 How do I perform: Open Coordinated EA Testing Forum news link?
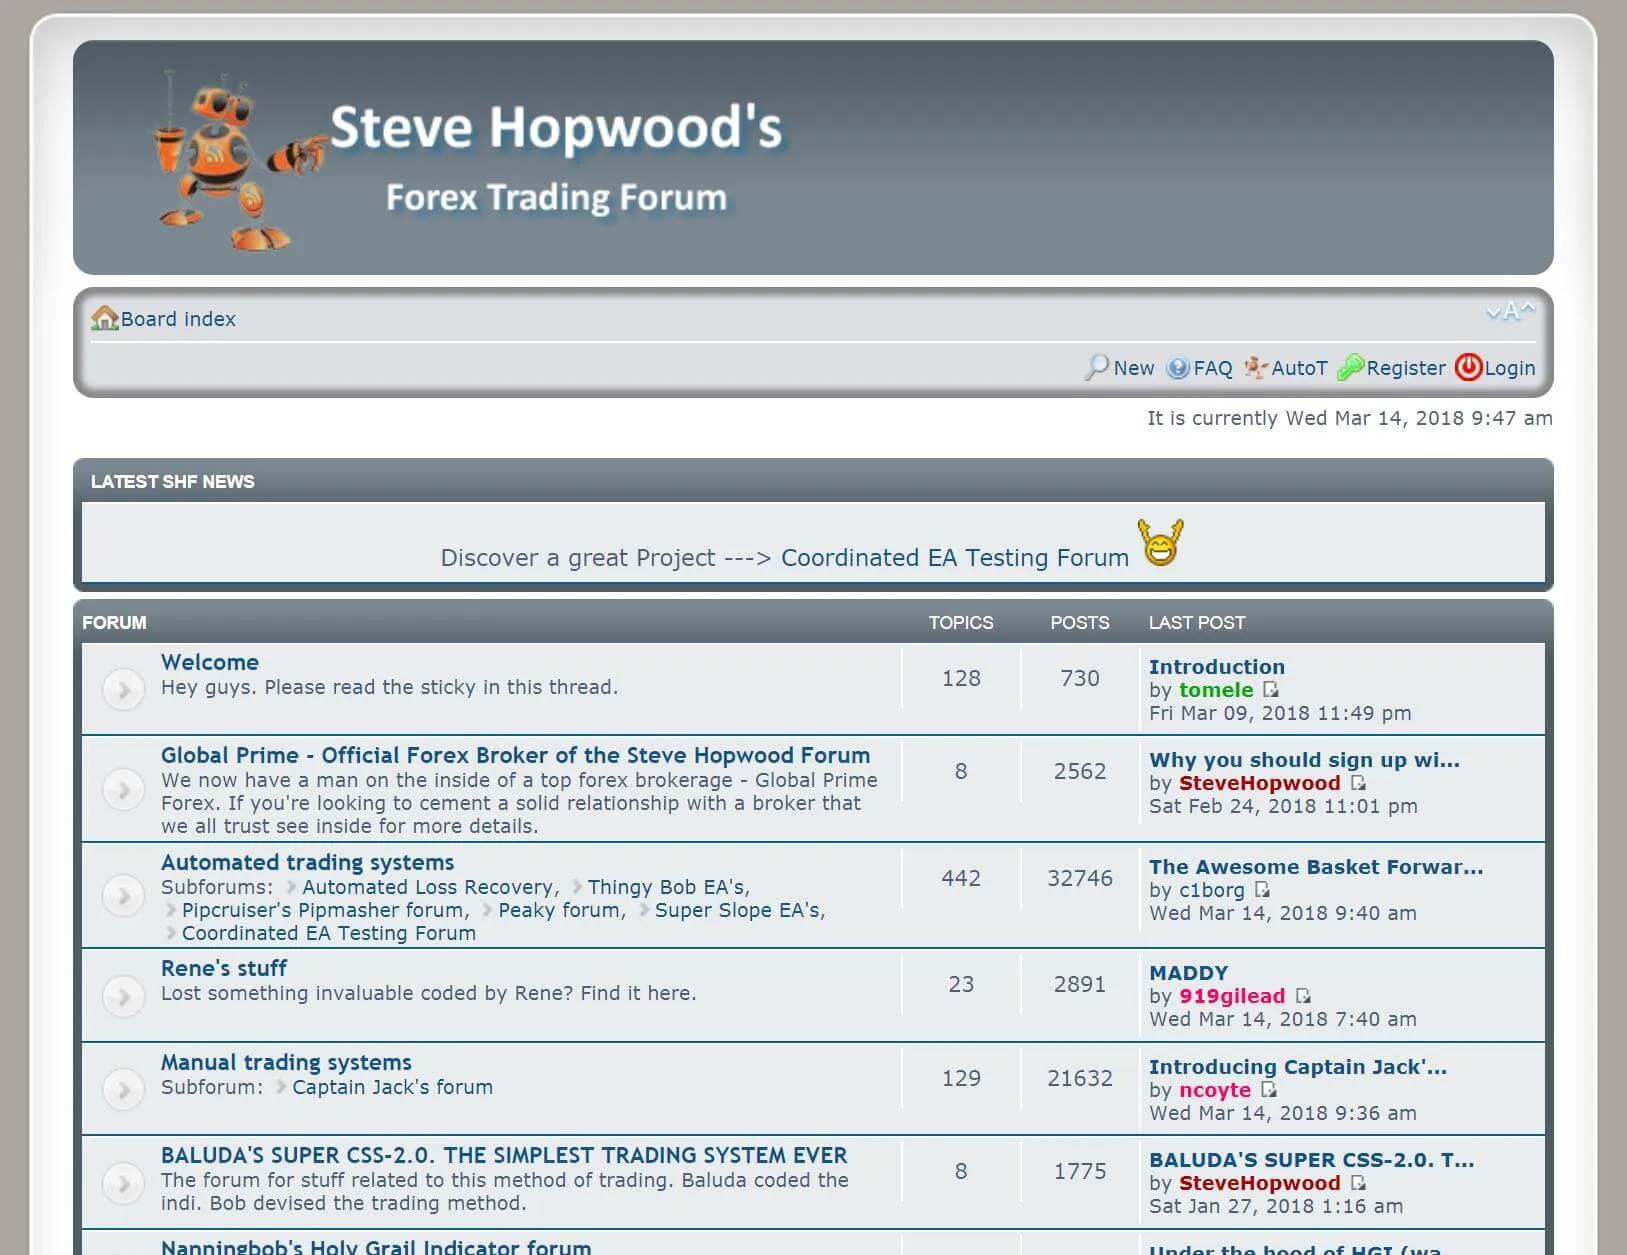(x=955, y=558)
